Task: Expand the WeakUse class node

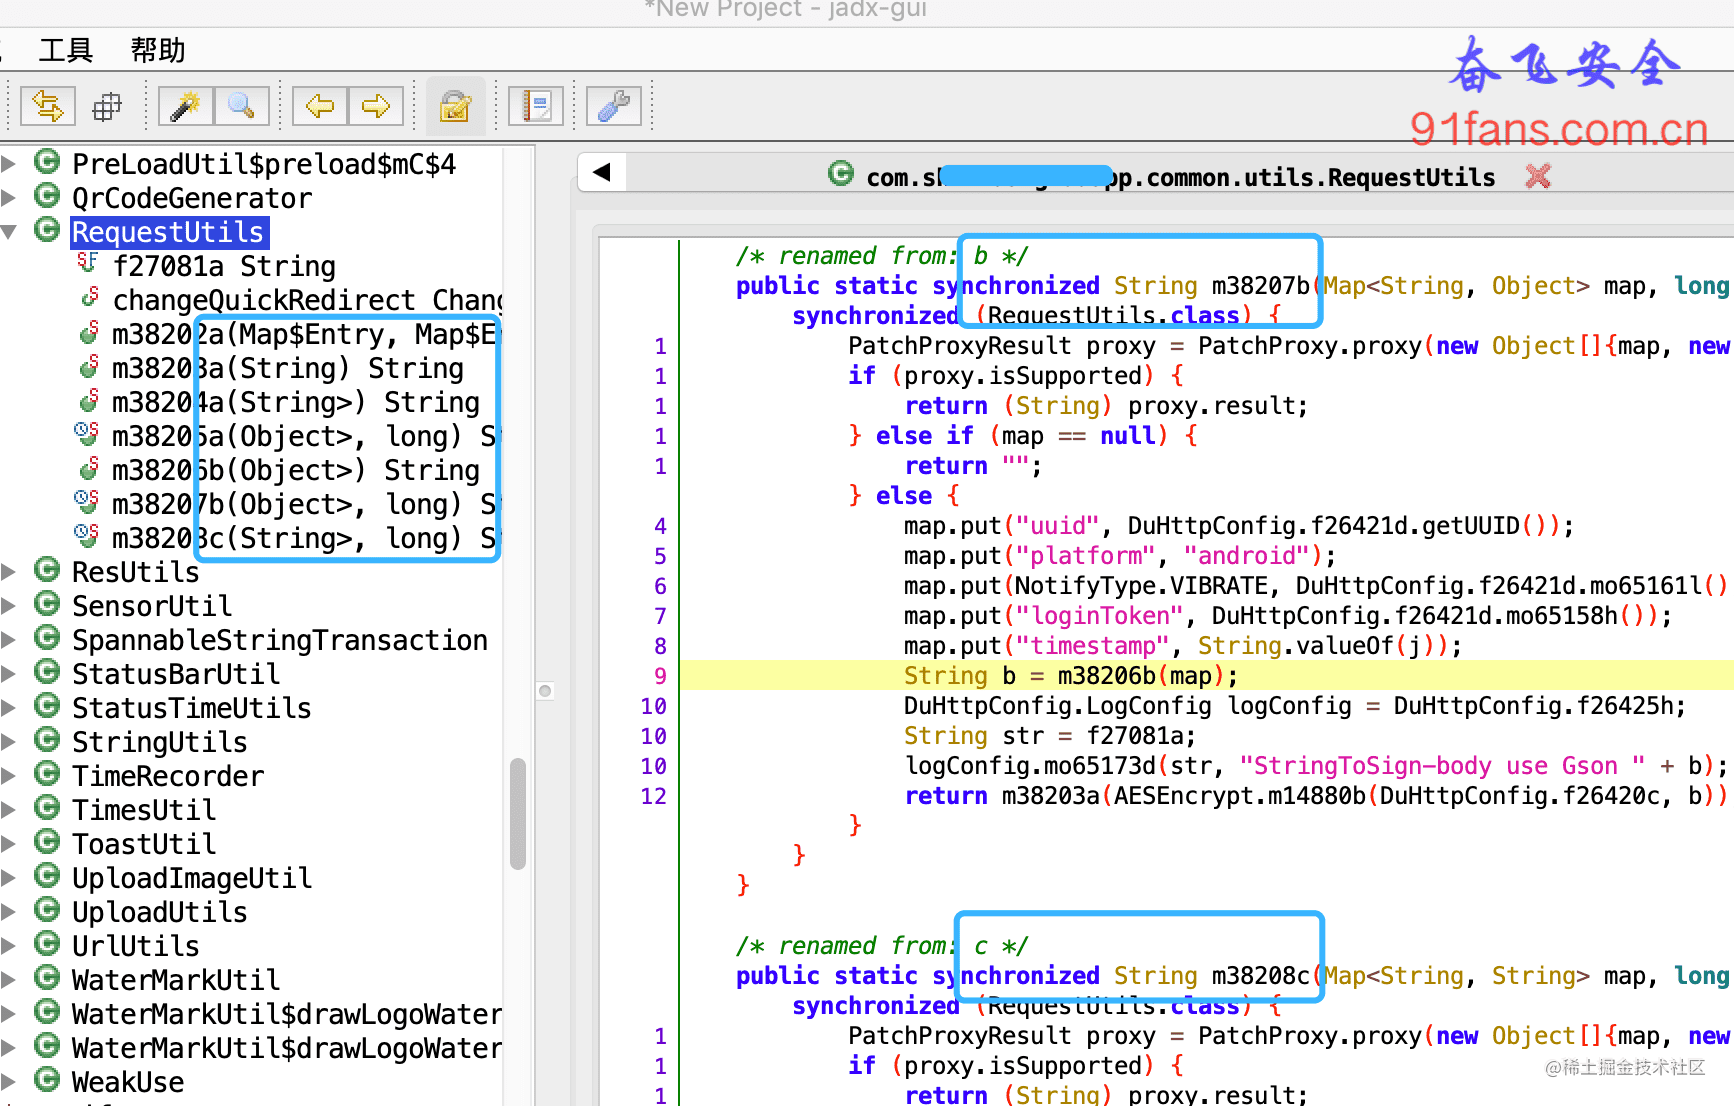Action: pos(8,1082)
